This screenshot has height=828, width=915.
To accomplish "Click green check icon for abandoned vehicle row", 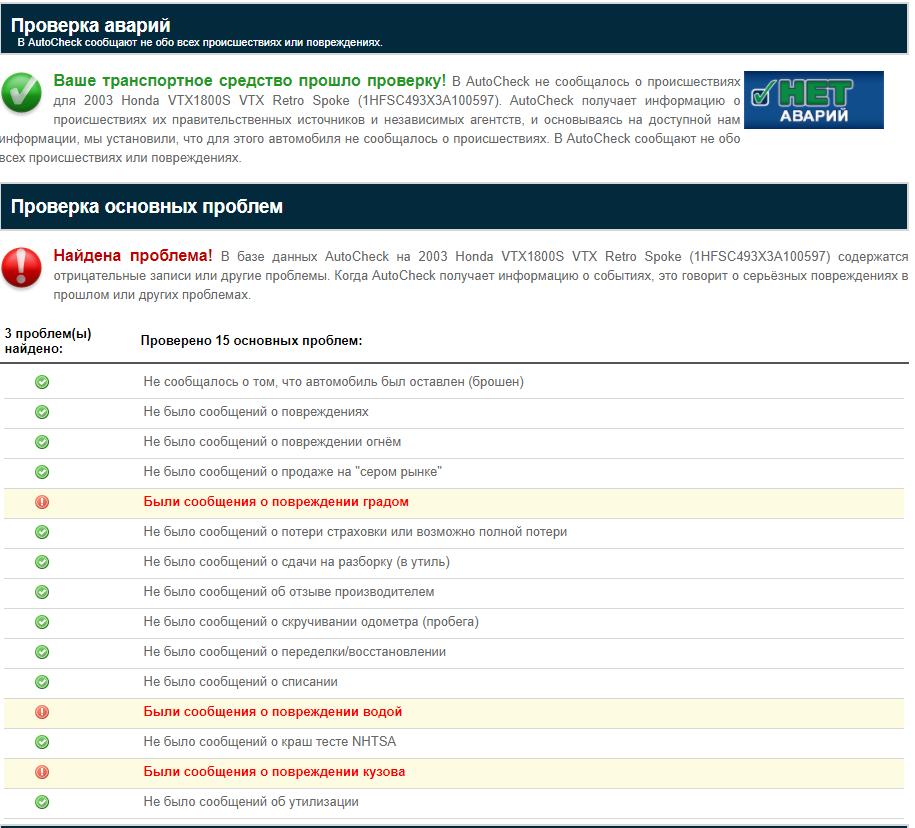I will click(x=42, y=382).
